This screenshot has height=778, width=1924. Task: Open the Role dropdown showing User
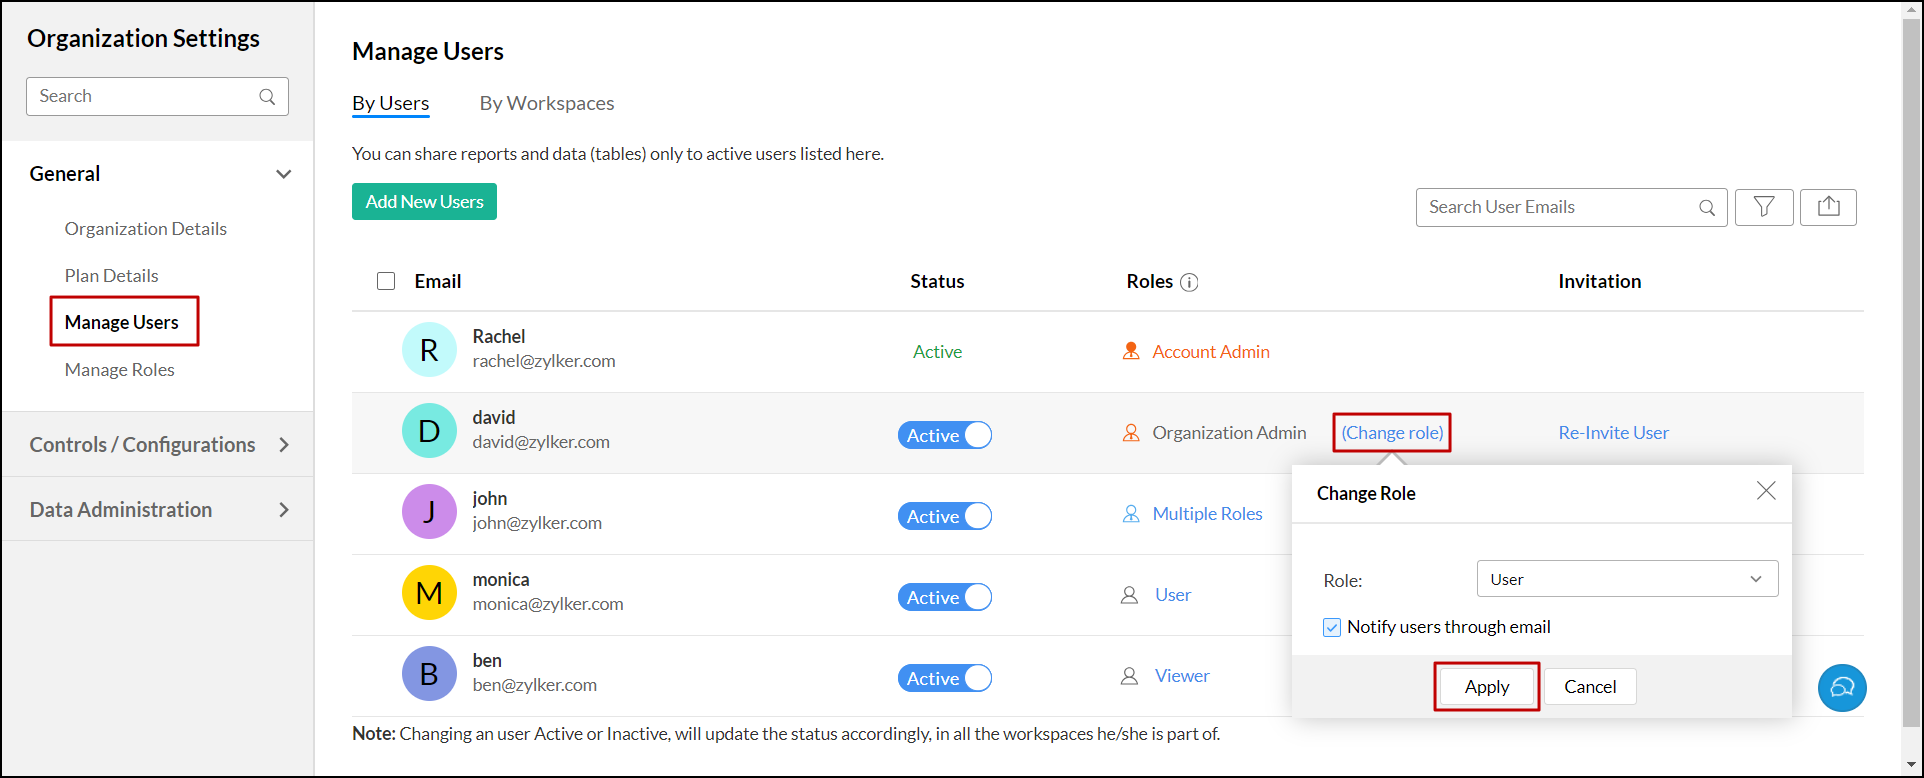tap(1626, 579)
